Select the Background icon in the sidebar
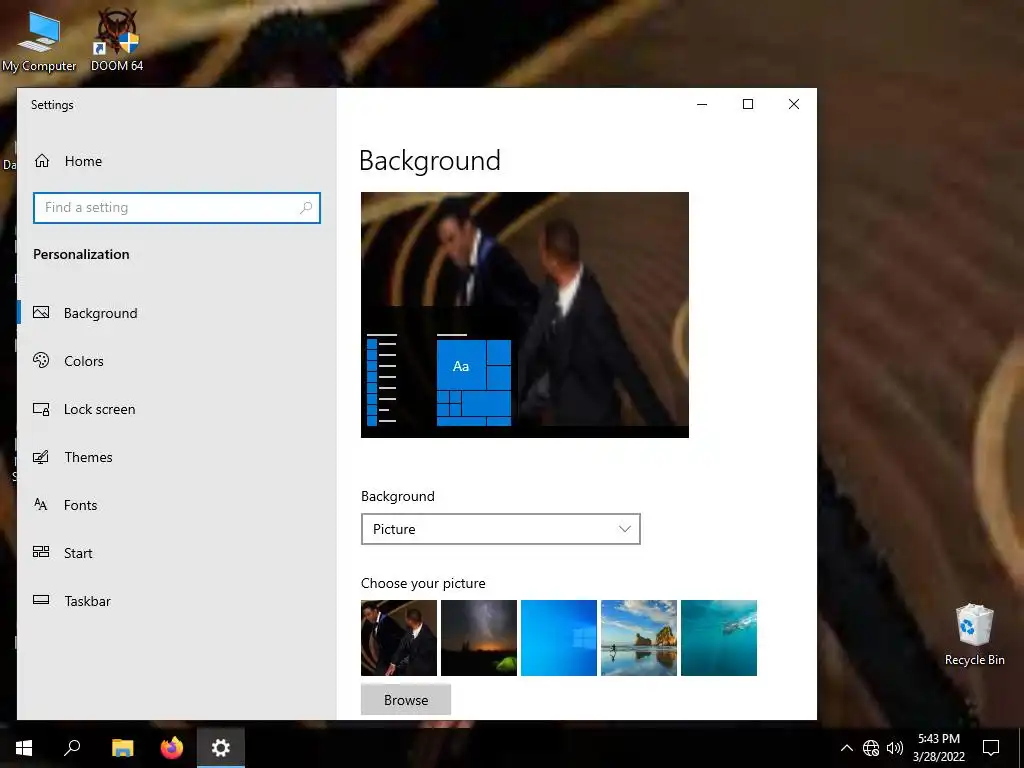 tap(41, 313)
